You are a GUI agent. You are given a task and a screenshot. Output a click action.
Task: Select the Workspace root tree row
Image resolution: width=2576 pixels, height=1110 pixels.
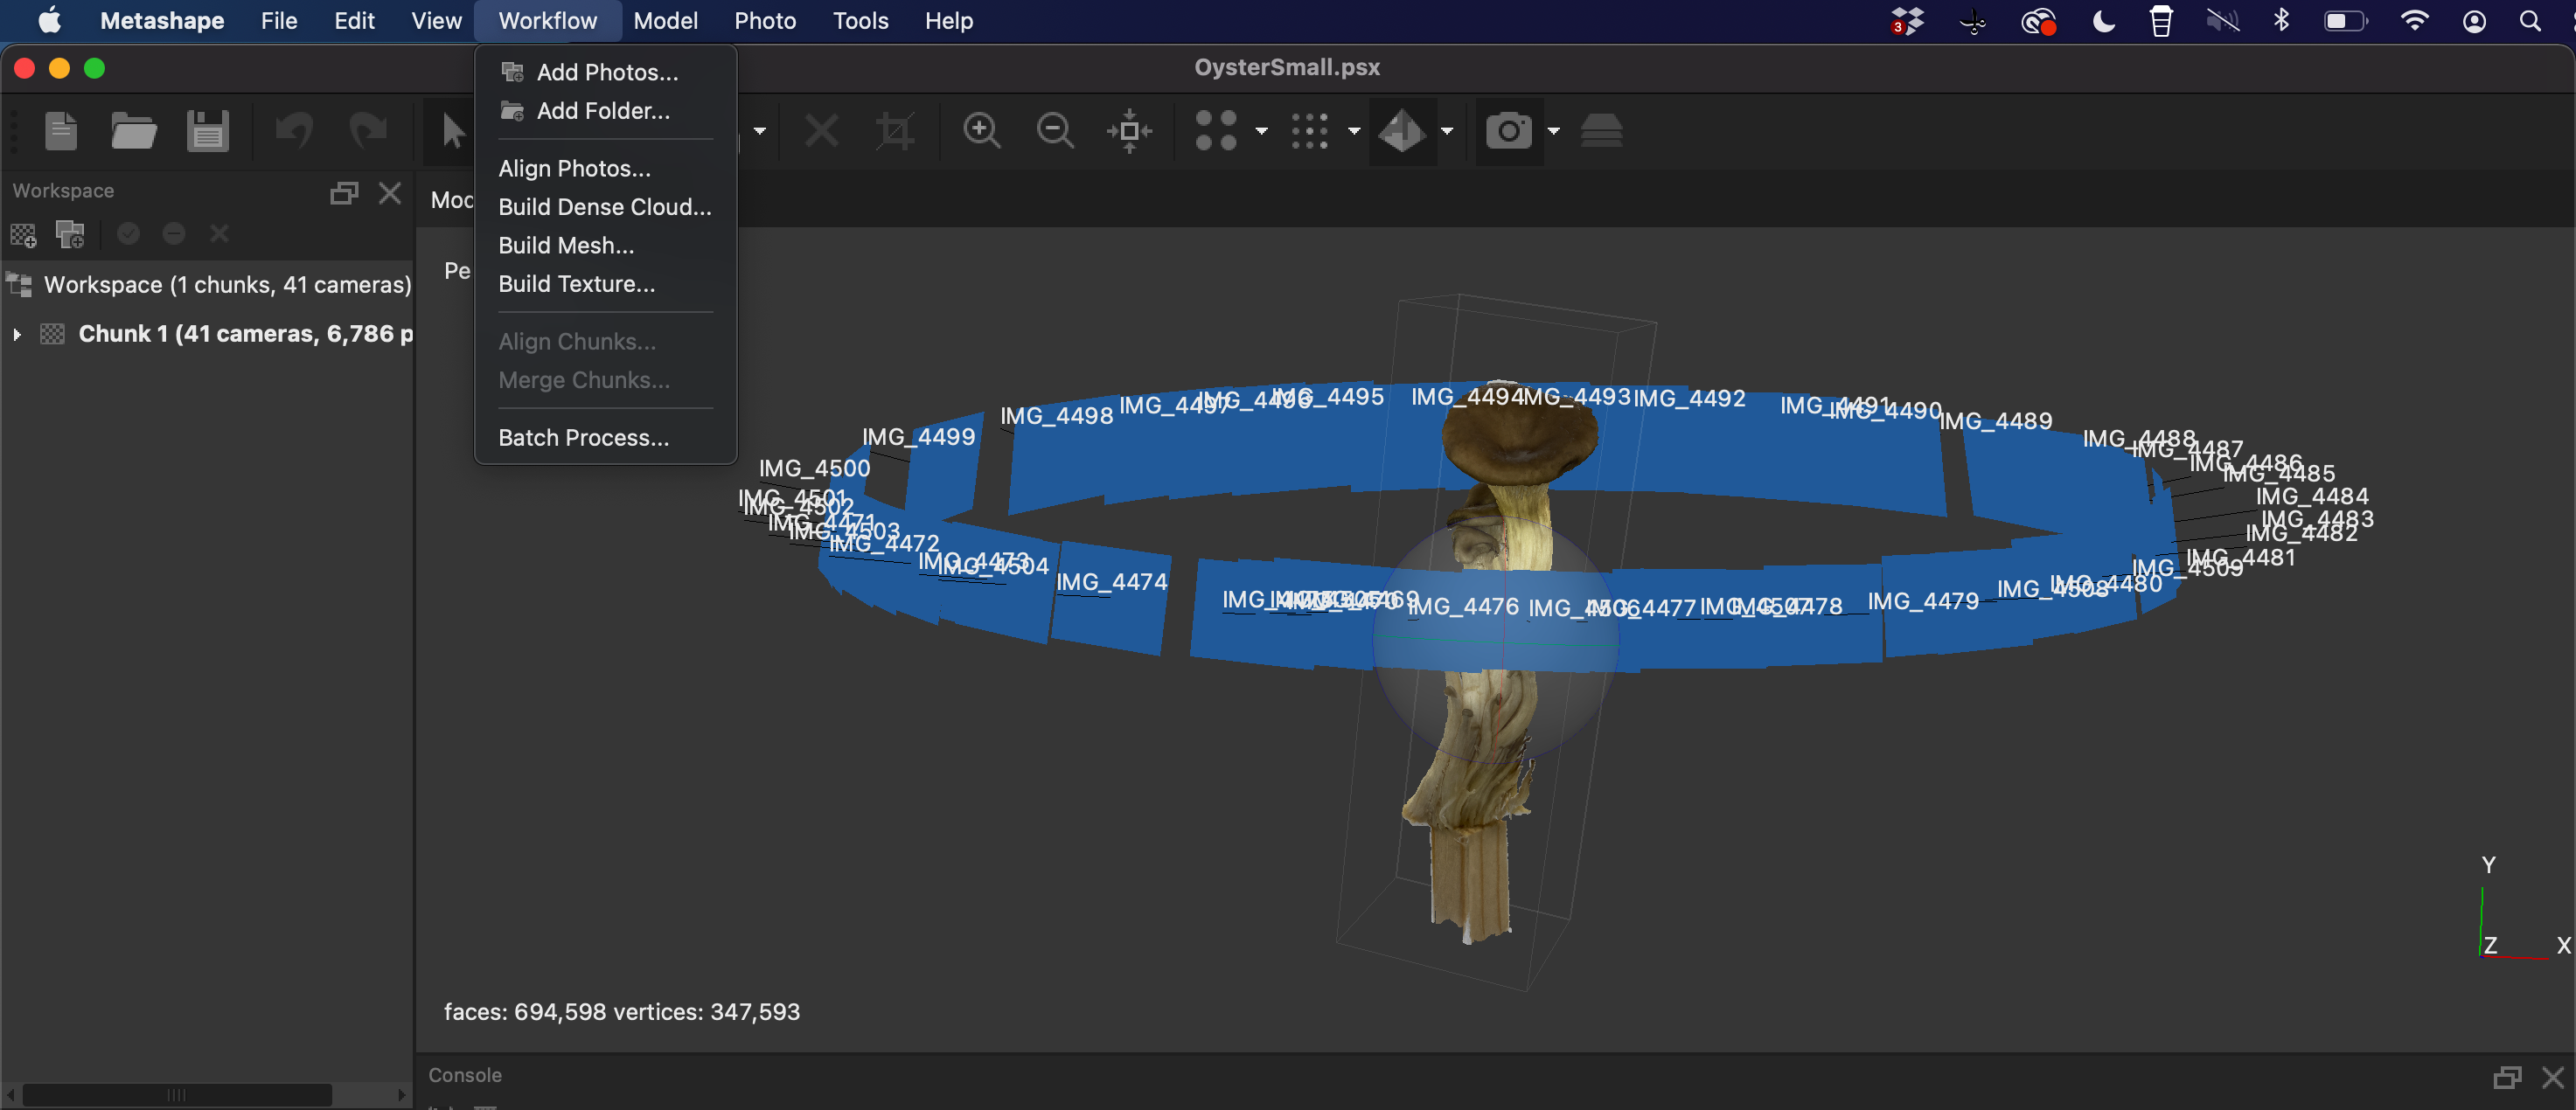coord(207,285)
